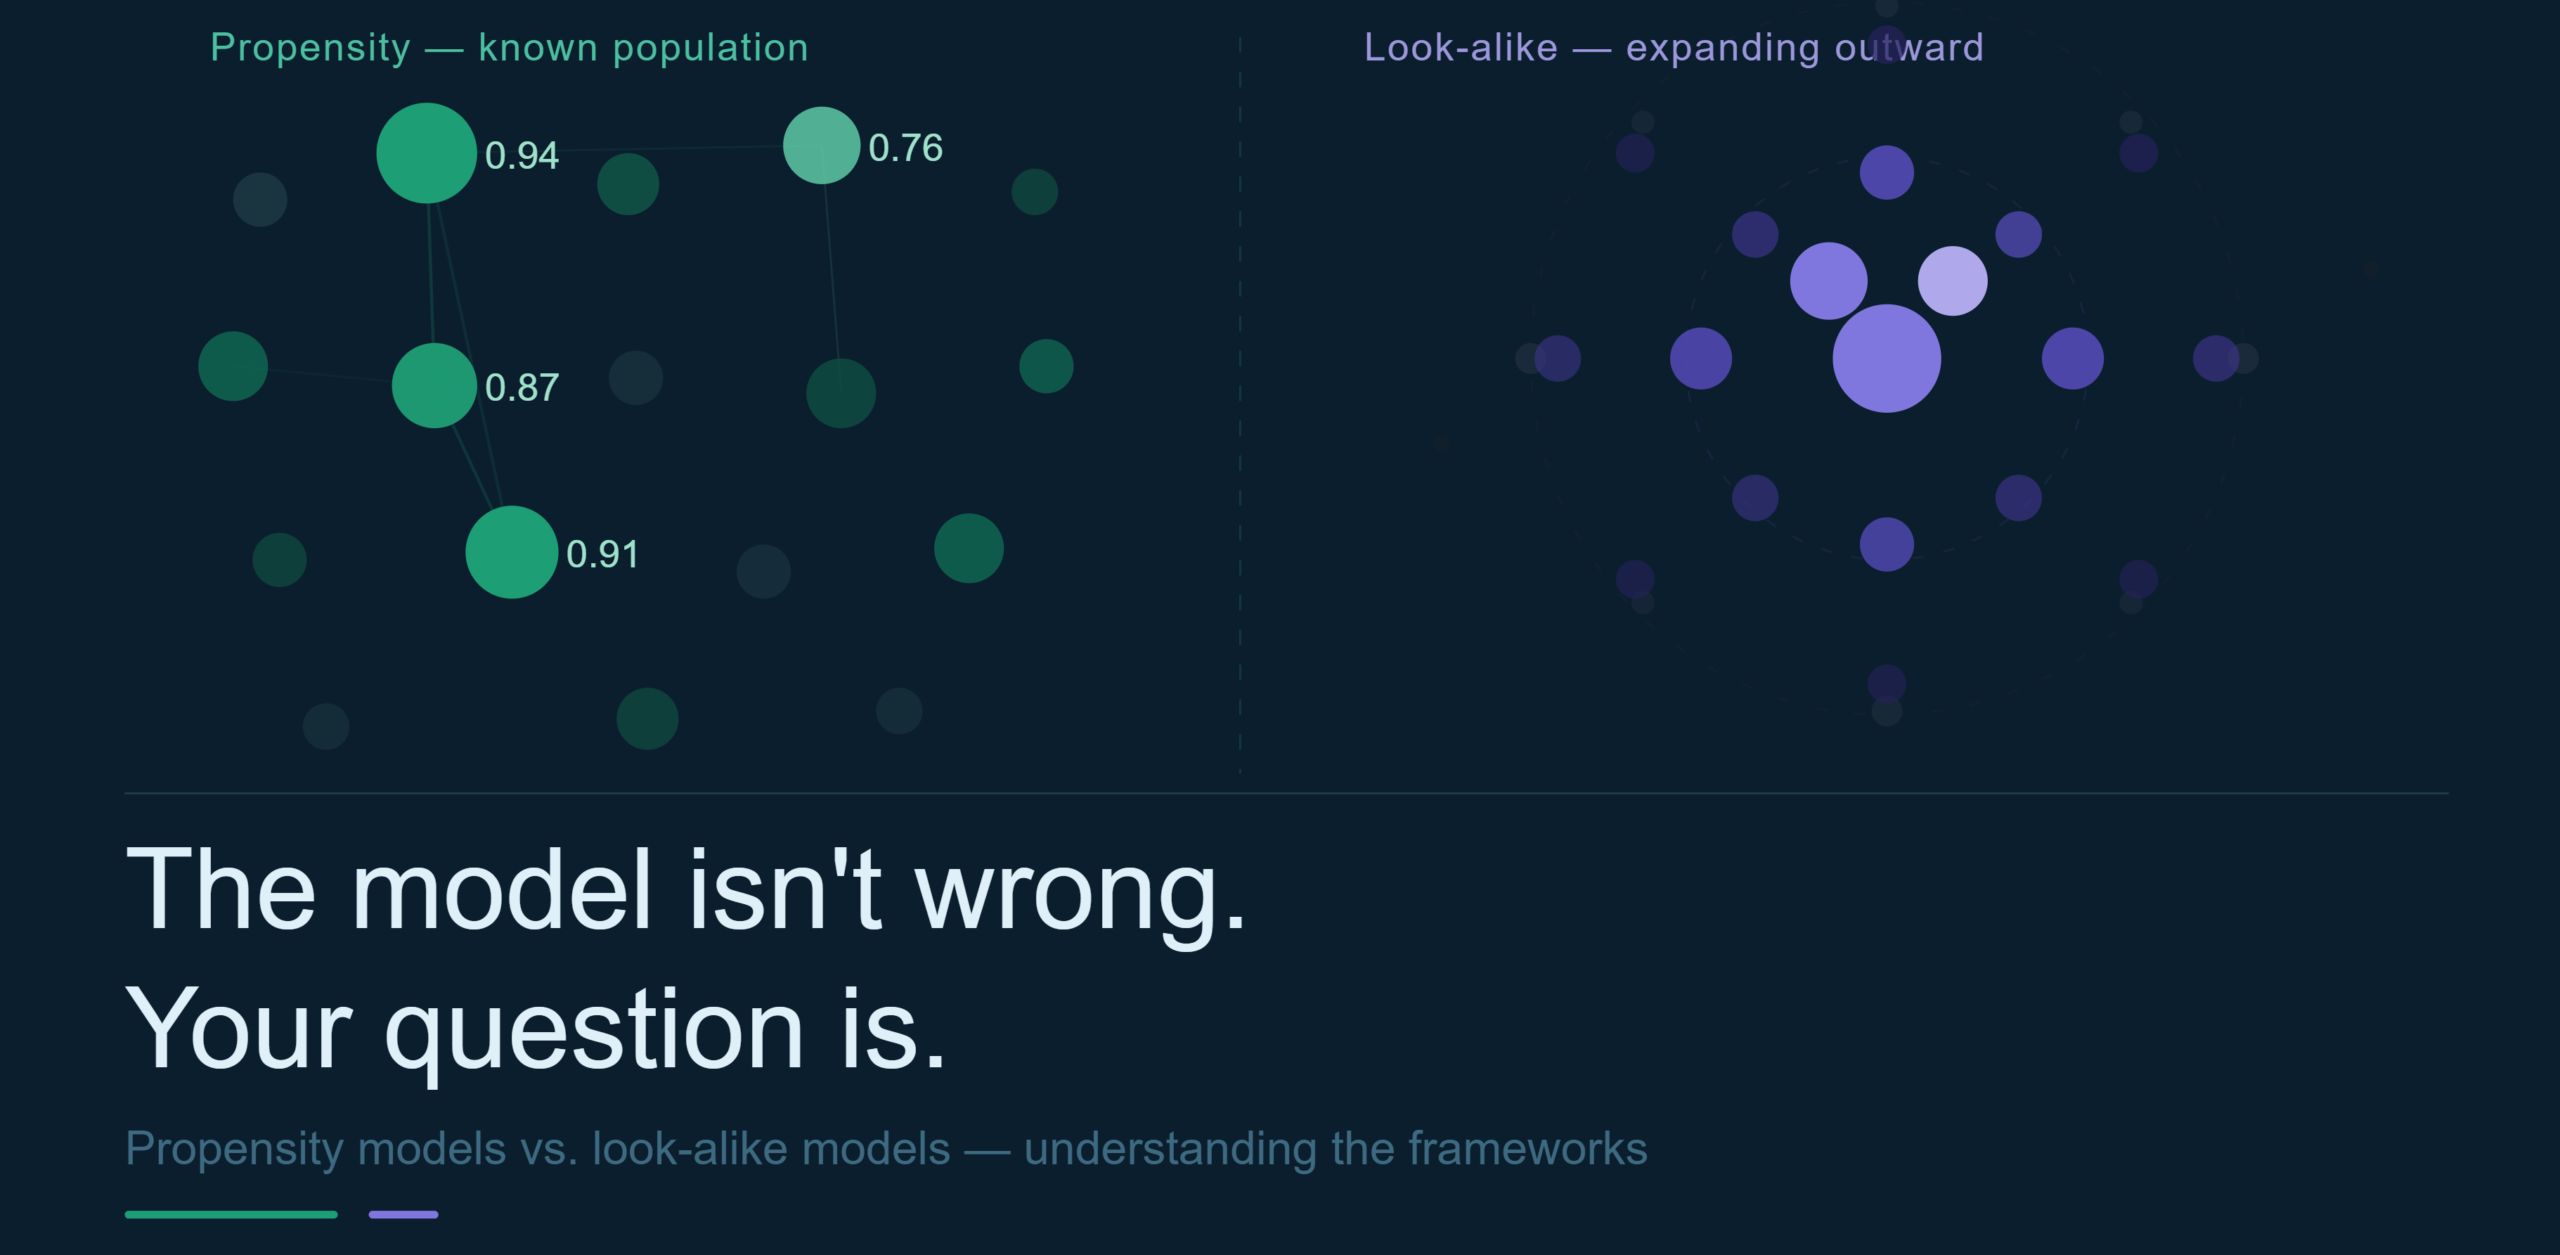Image resolution: width=2560 pixels, height=1255 pixels.
Task: Click the "Propensity — known population" heading
Action: pyautogui.click(x=509, y=48)
